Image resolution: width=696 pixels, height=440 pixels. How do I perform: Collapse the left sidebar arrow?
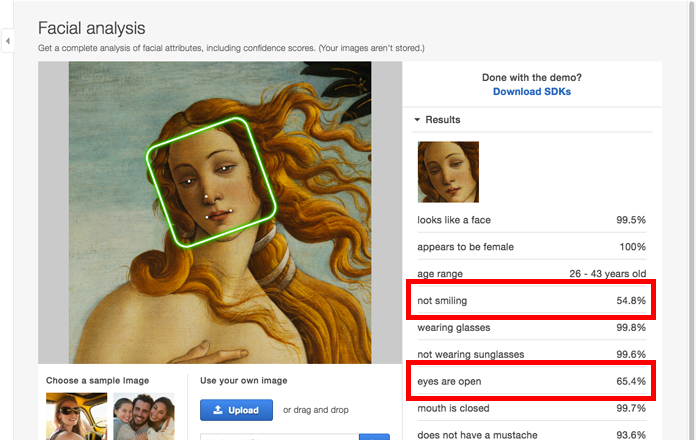[x=8, y=41]
